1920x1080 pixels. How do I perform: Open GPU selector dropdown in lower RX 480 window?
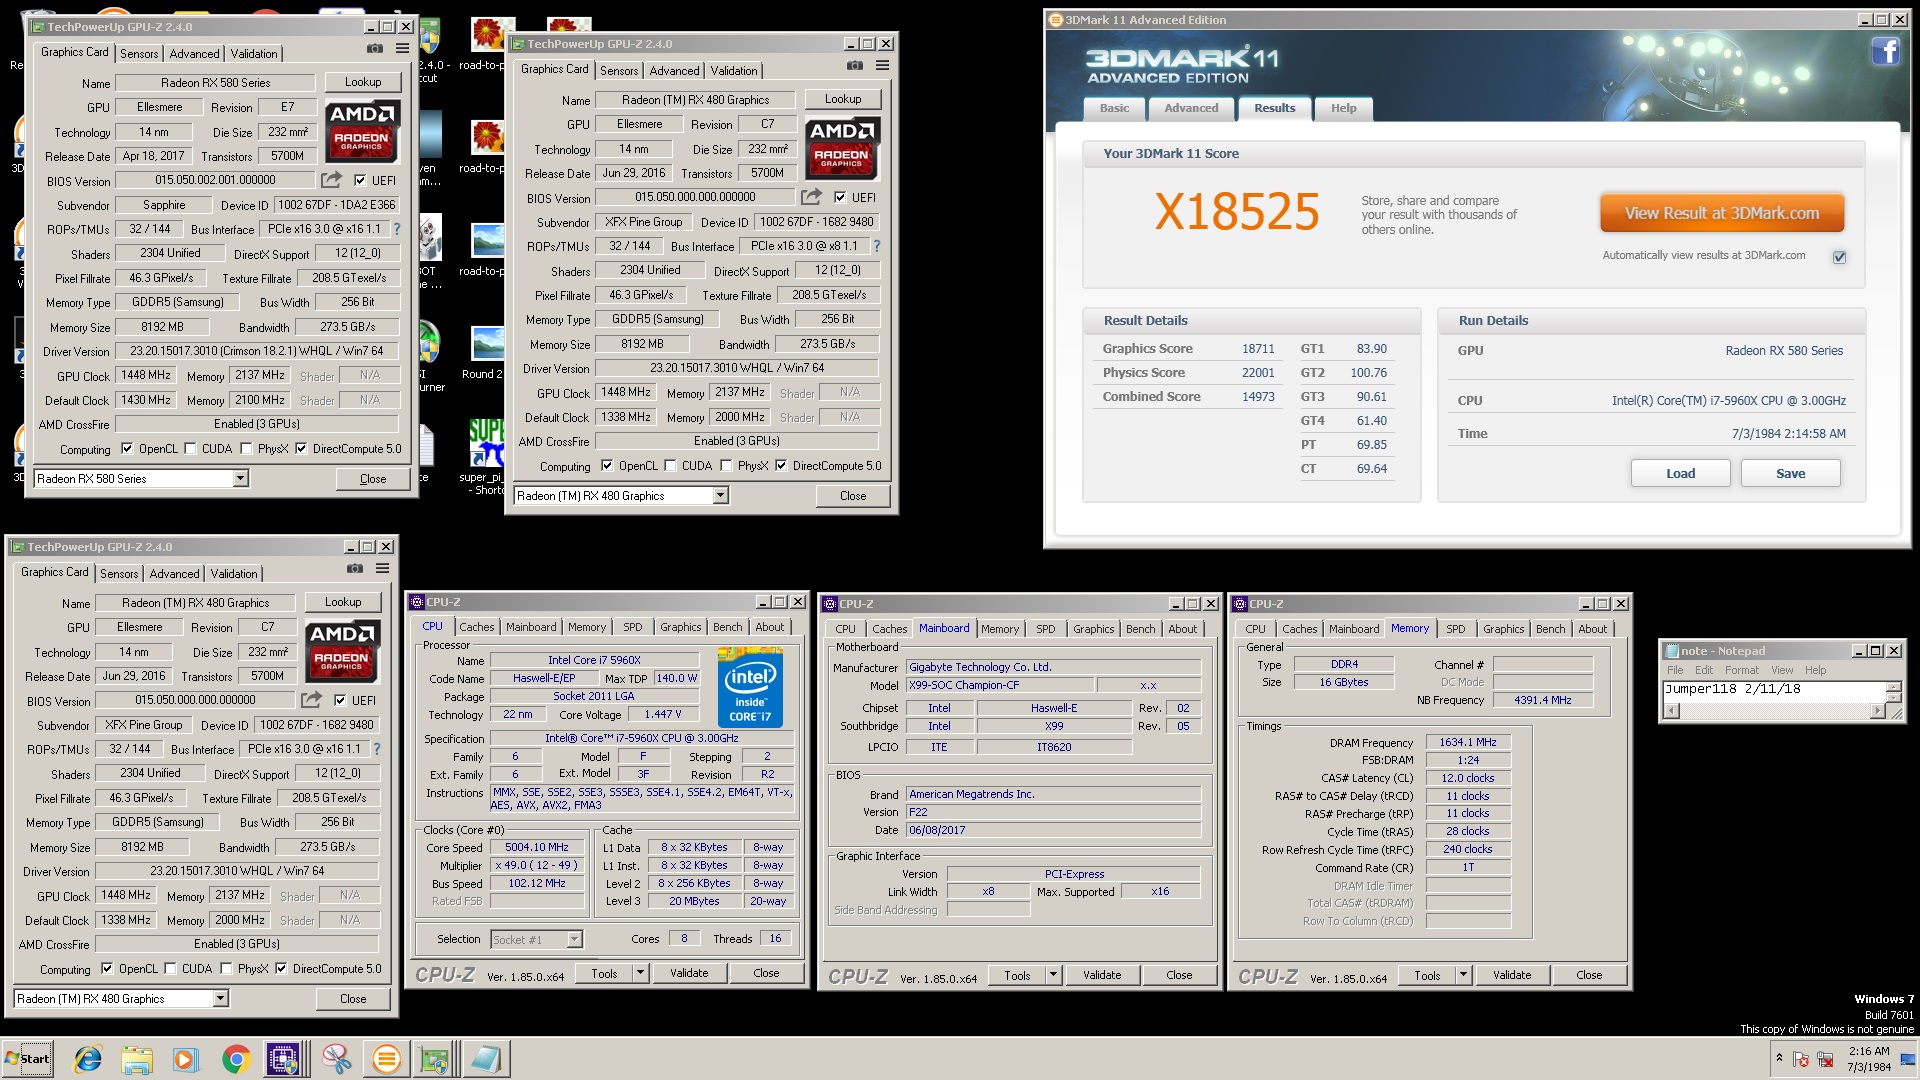[220, 999]
